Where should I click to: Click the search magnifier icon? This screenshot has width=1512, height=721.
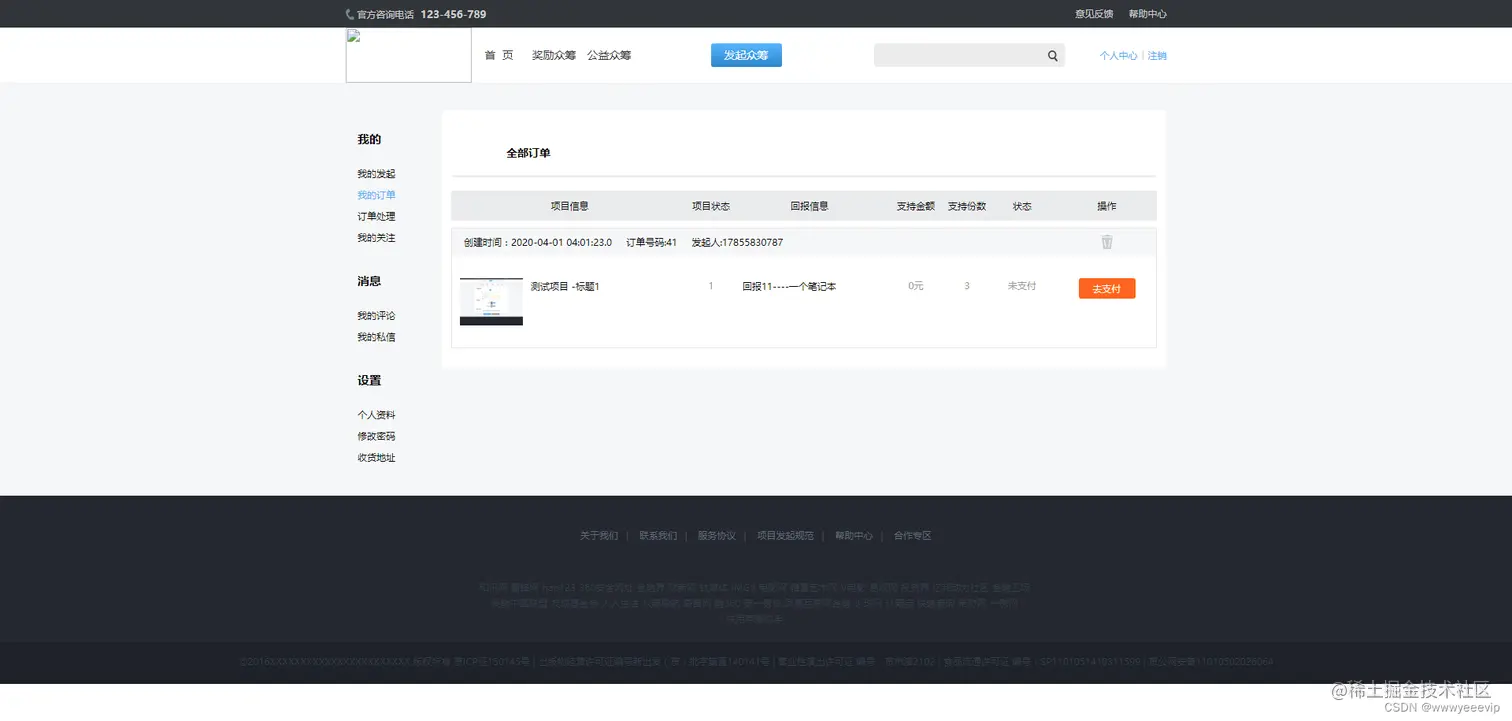click(1051, 55)
